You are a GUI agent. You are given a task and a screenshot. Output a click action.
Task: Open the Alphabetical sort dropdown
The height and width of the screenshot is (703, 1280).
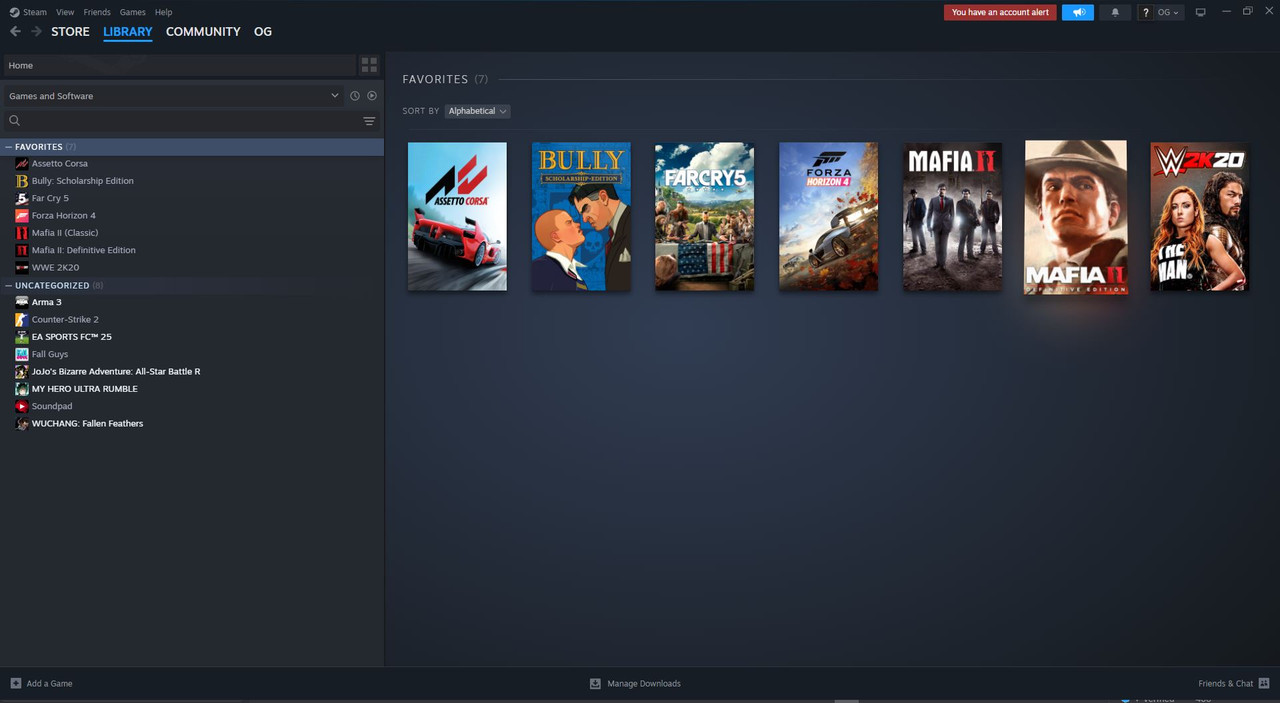[x=478, y=111]
